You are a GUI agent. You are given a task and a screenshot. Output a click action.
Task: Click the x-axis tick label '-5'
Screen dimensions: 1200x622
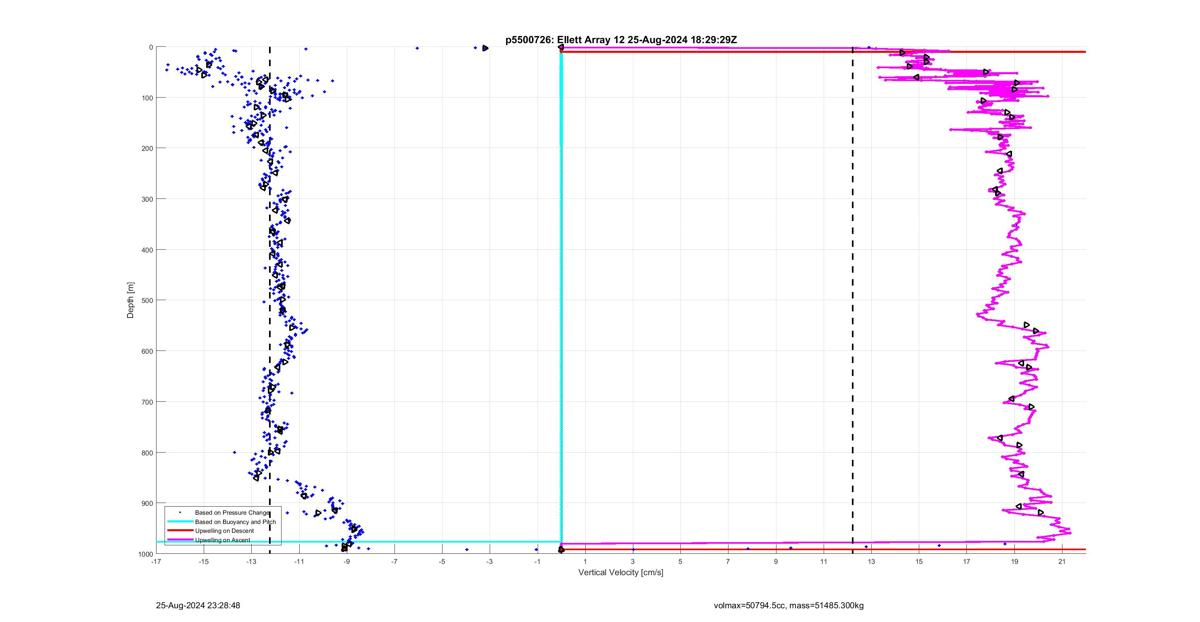pyautogui.click(x=442, y=562)
